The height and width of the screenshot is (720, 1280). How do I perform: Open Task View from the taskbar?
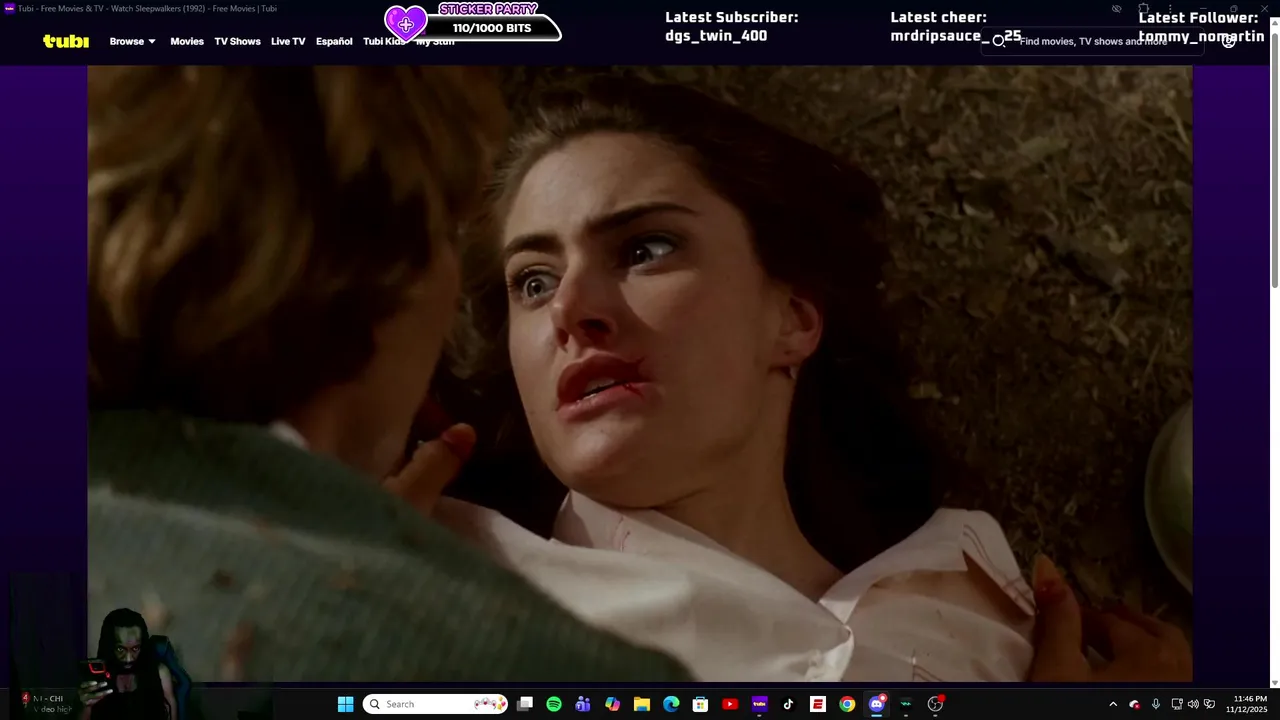tap(525, 704)
